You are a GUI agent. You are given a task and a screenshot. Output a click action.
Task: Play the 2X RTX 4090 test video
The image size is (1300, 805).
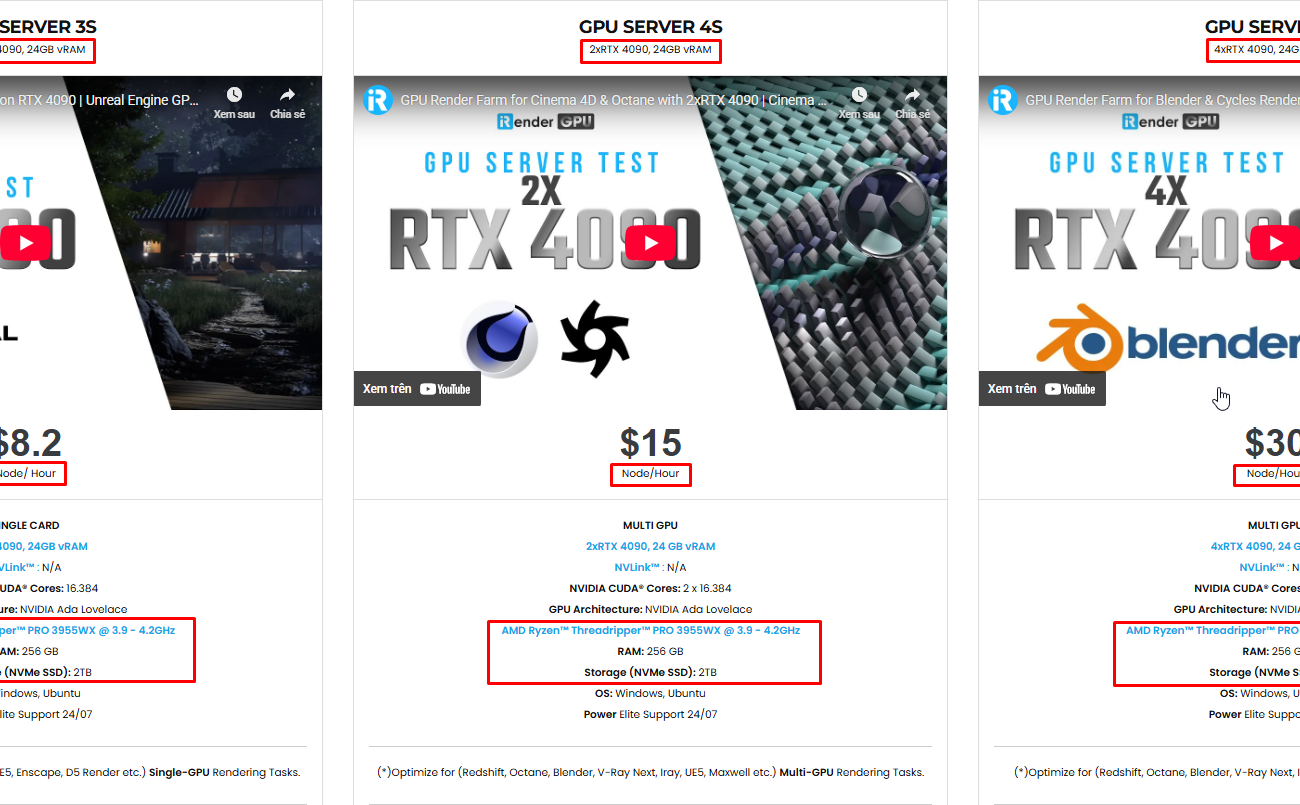click(650, 242)
